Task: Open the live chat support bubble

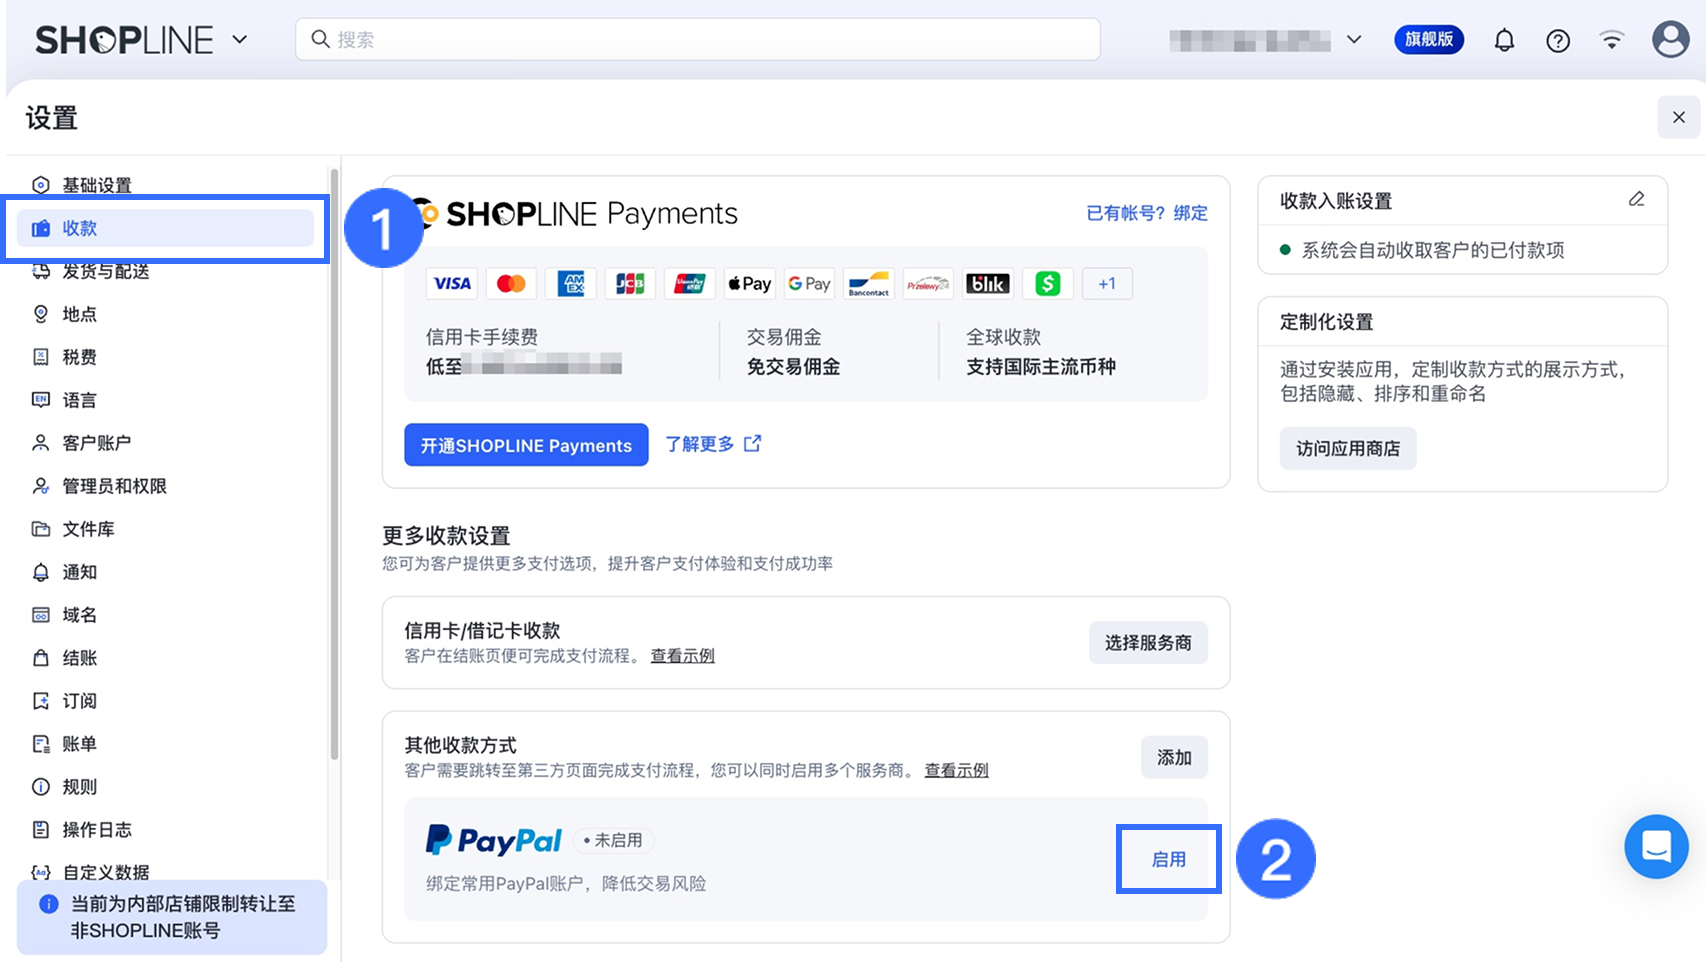Action: [x=1656, y=846]
